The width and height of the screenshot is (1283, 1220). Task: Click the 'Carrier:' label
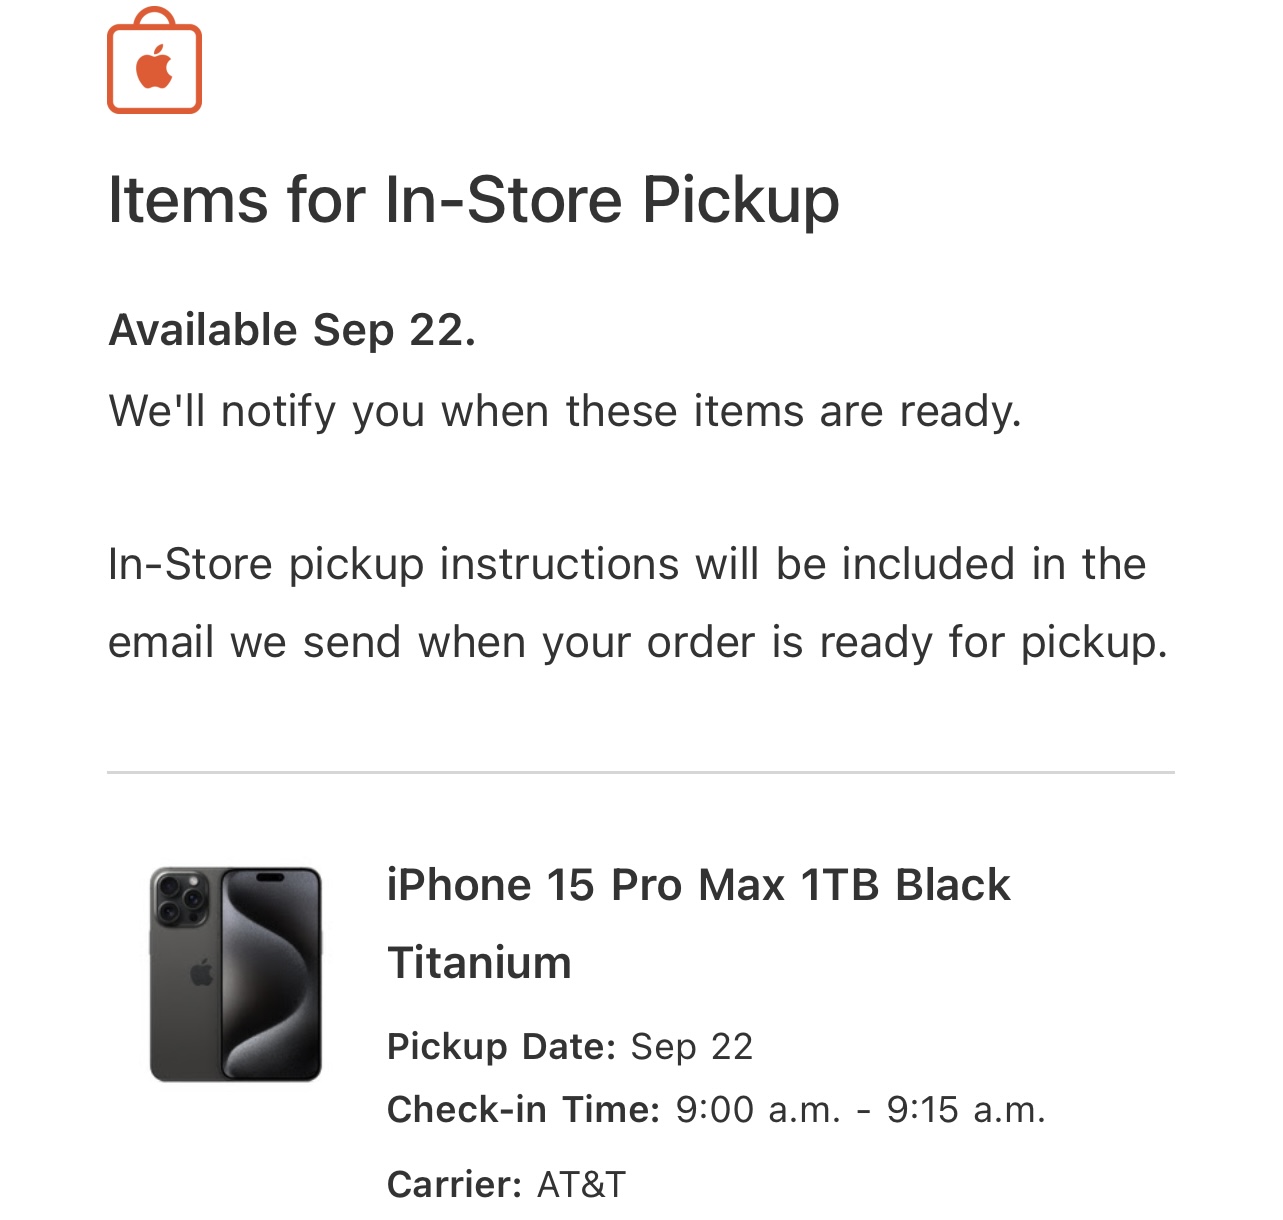[455, 1185]
